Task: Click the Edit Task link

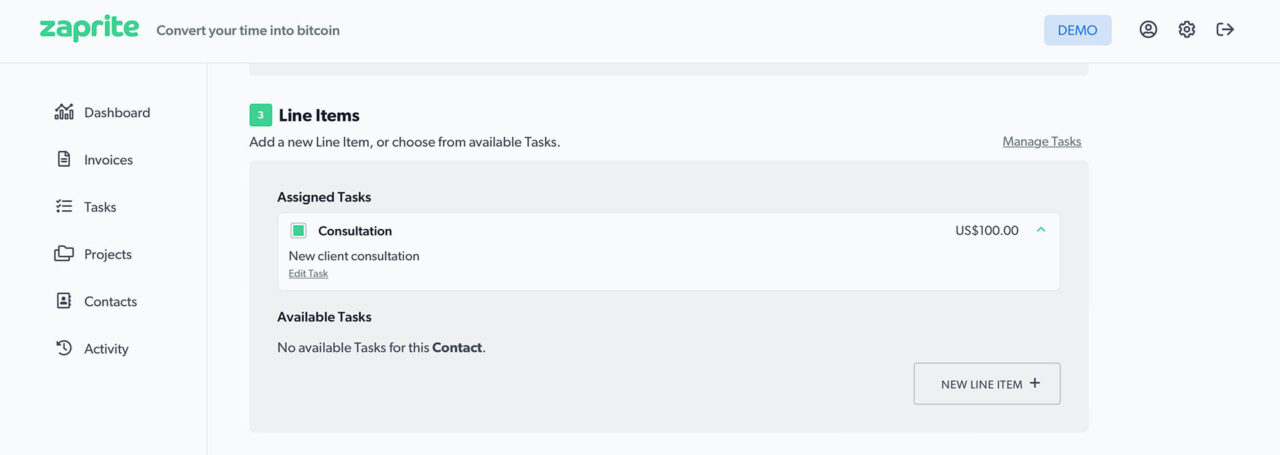Action: (308, 274)
